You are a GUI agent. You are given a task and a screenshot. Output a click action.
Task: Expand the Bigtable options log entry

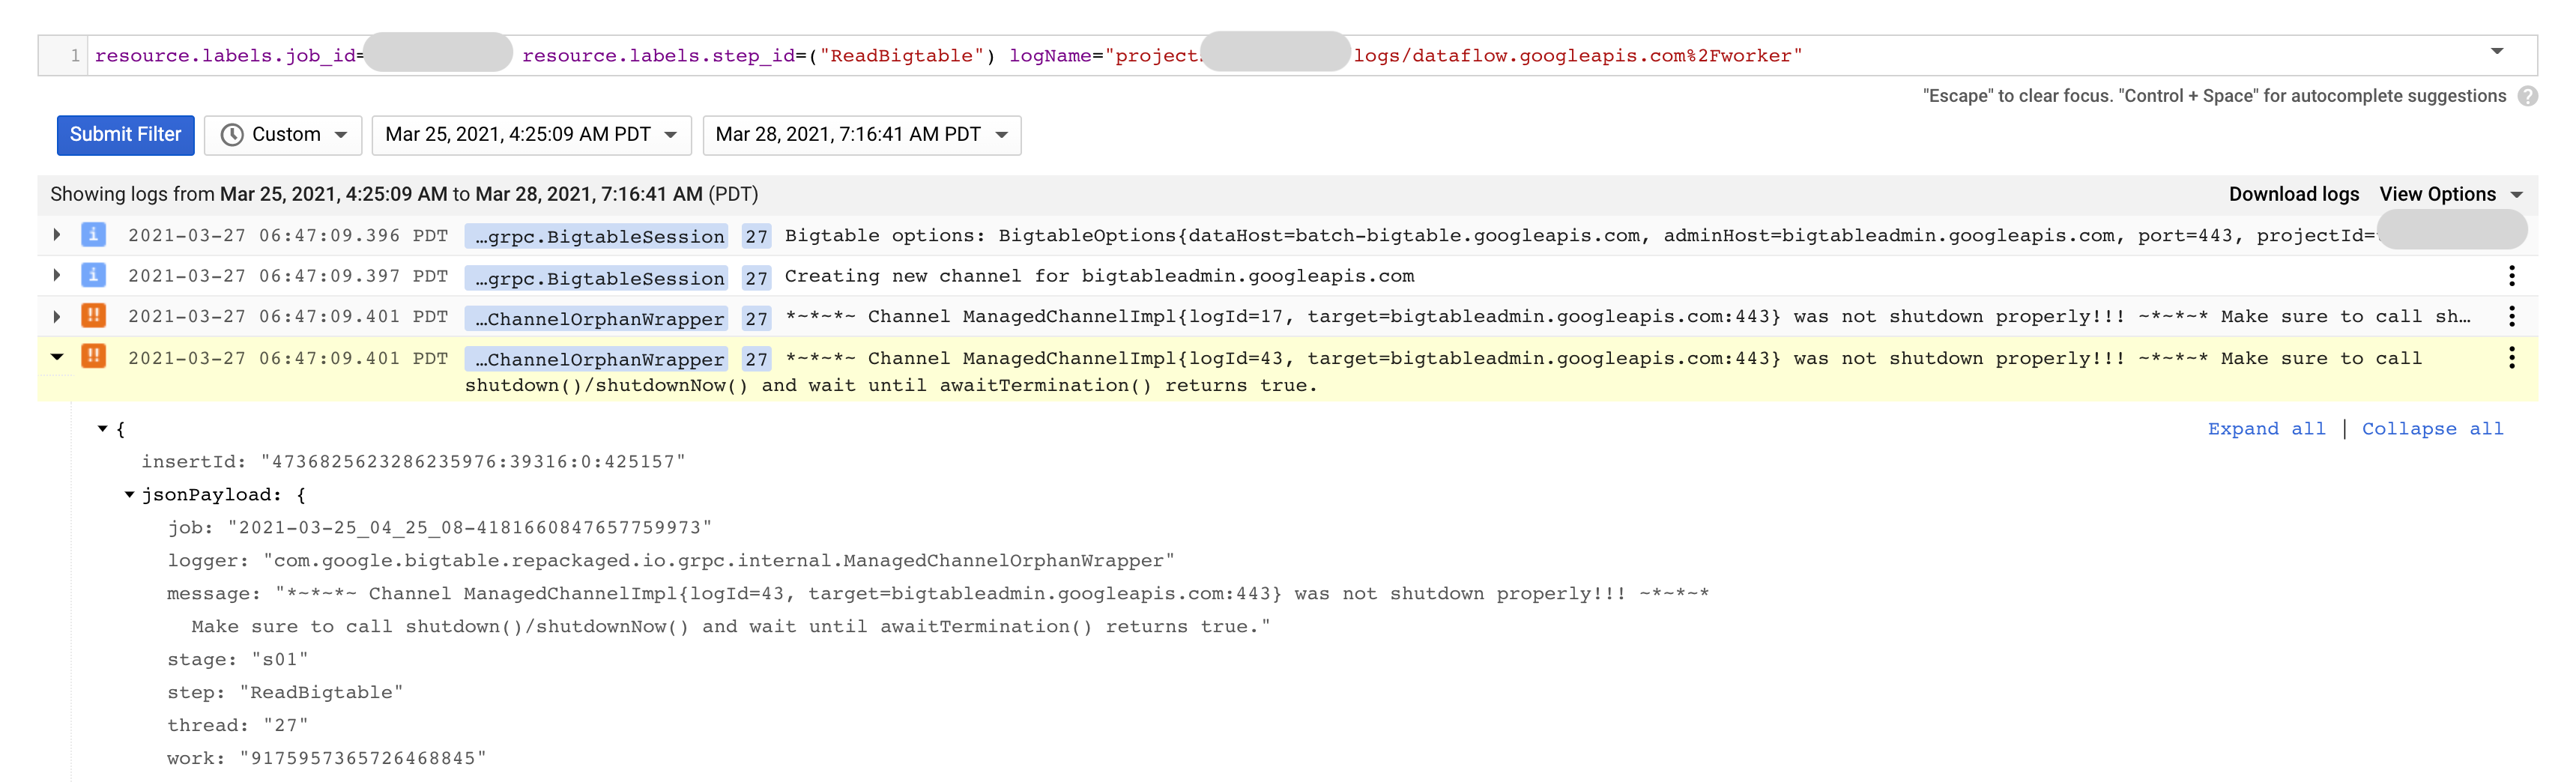coord(57,235)
